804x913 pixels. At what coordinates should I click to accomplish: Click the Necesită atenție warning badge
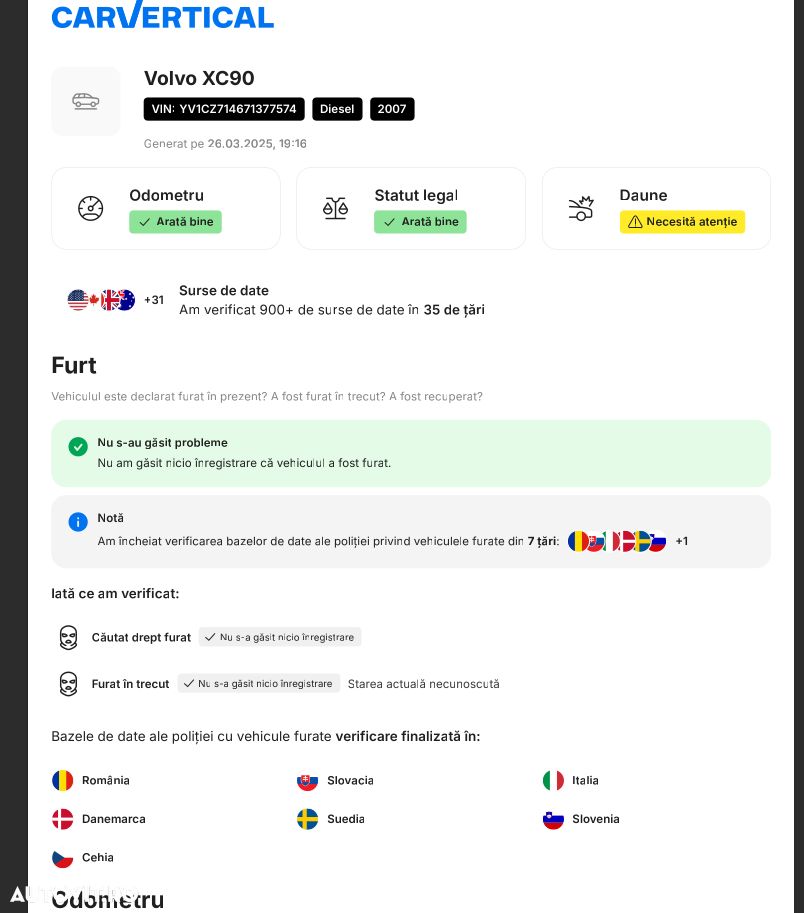682,222
